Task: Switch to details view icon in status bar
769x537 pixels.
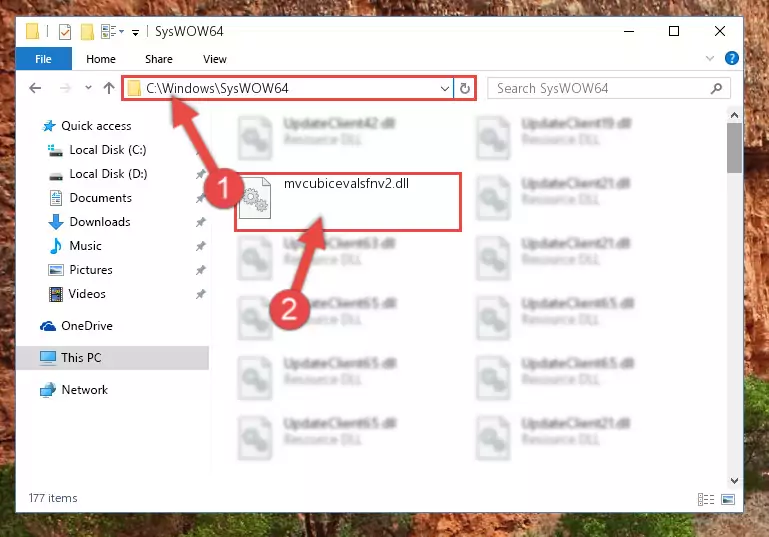Action: pos(706,499)
